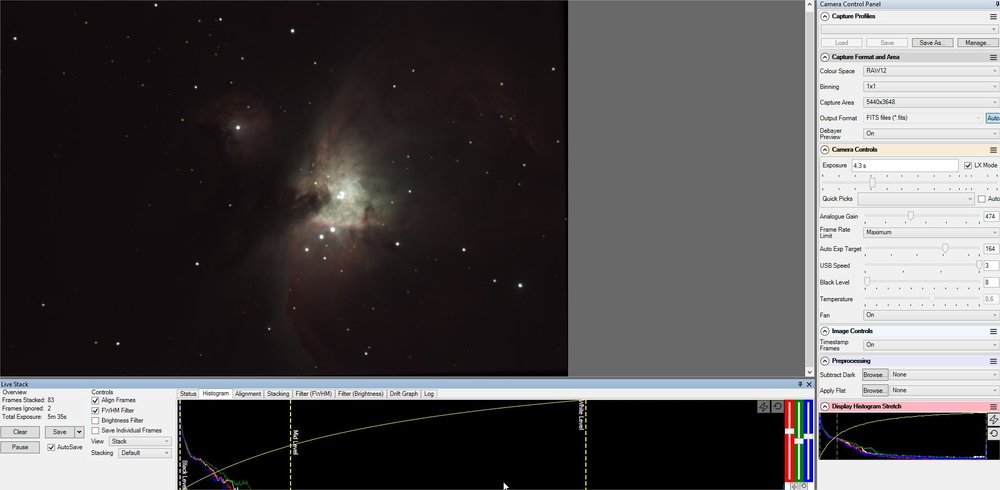Collapse the Display Histogram Stretch section
1000x490 pixels.
click(x=825, y=406)
